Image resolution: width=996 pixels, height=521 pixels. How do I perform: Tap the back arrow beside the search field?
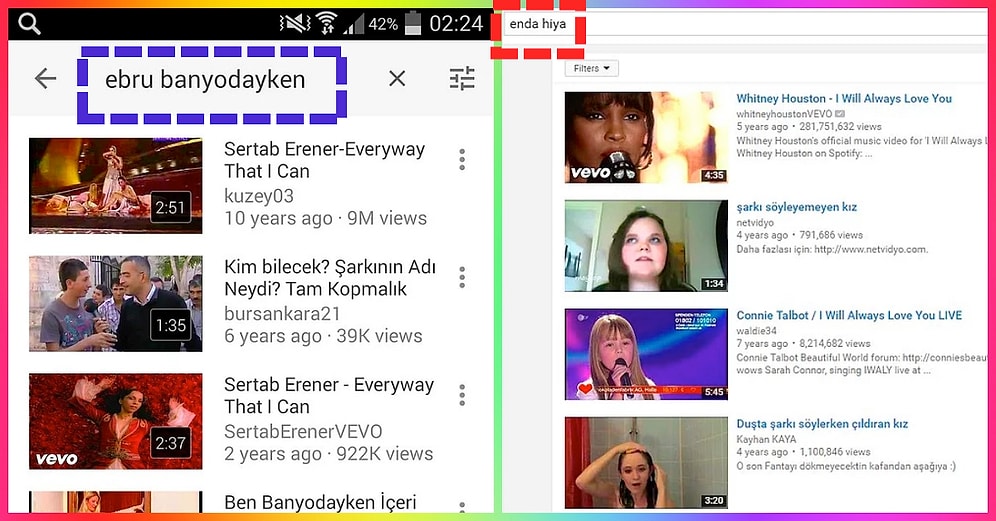[x=45, y=79]
